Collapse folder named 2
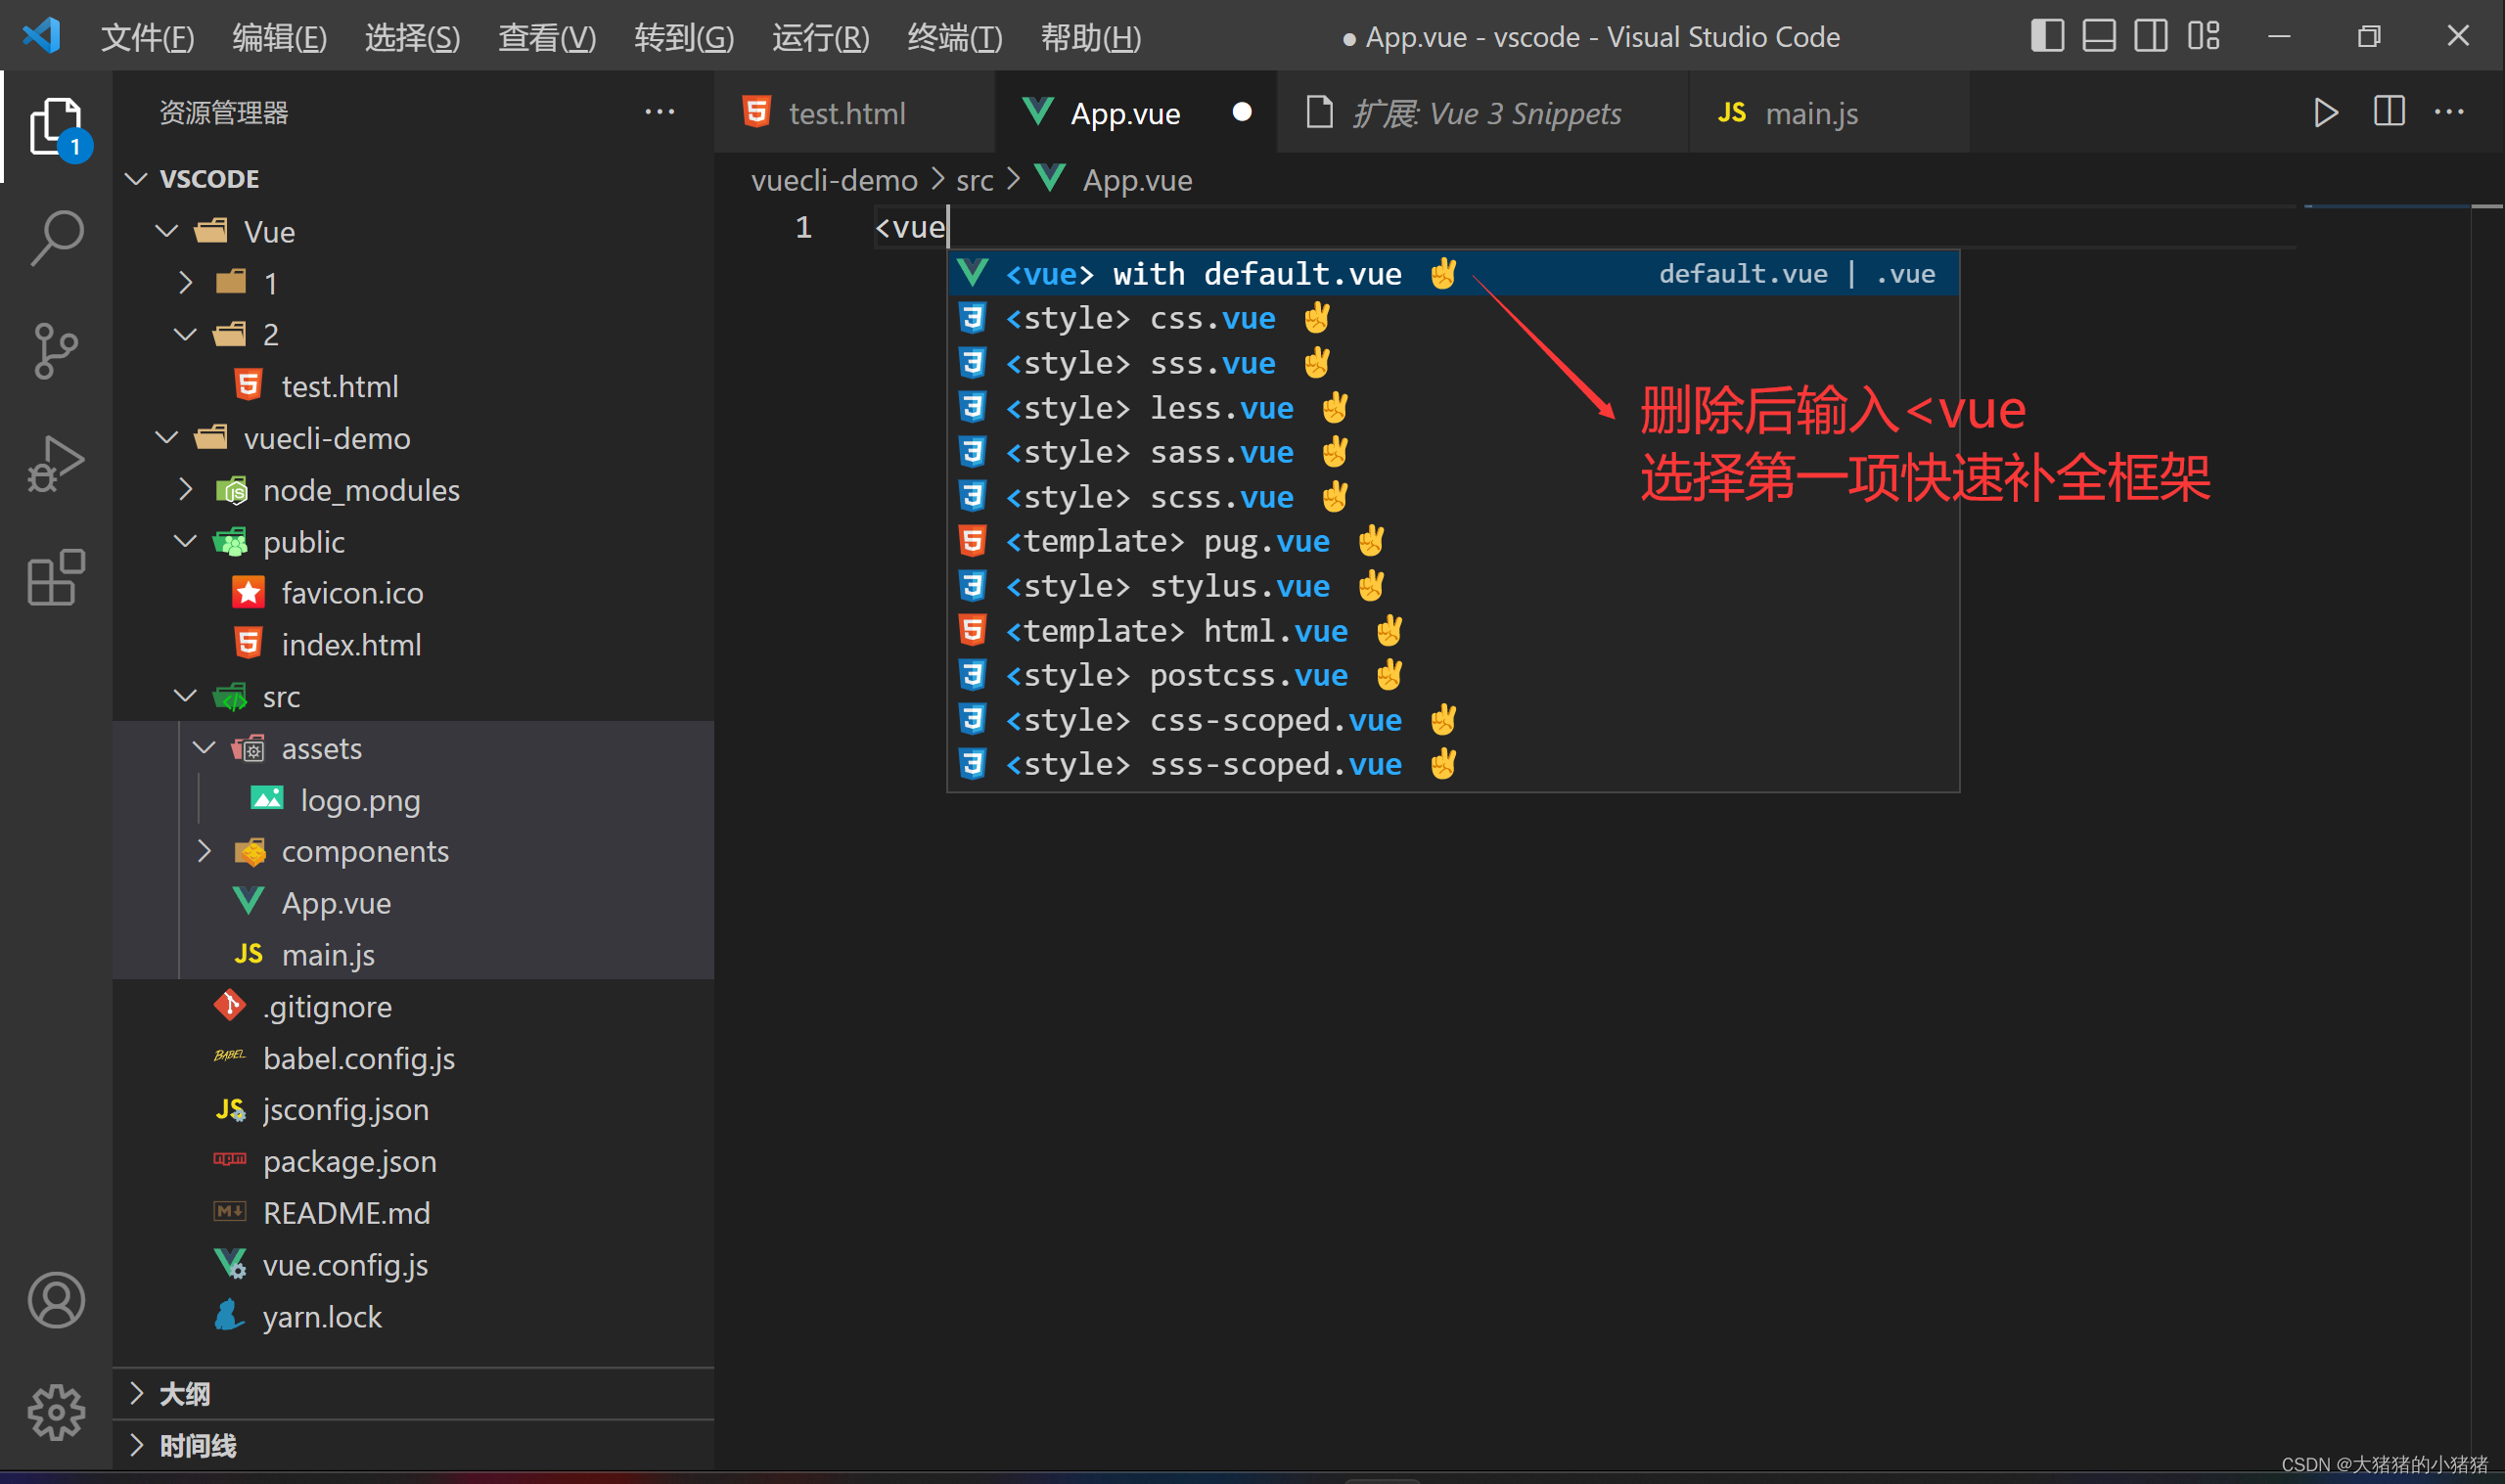This screenshot has height=1484, width=2505. (x=186, y=334)
